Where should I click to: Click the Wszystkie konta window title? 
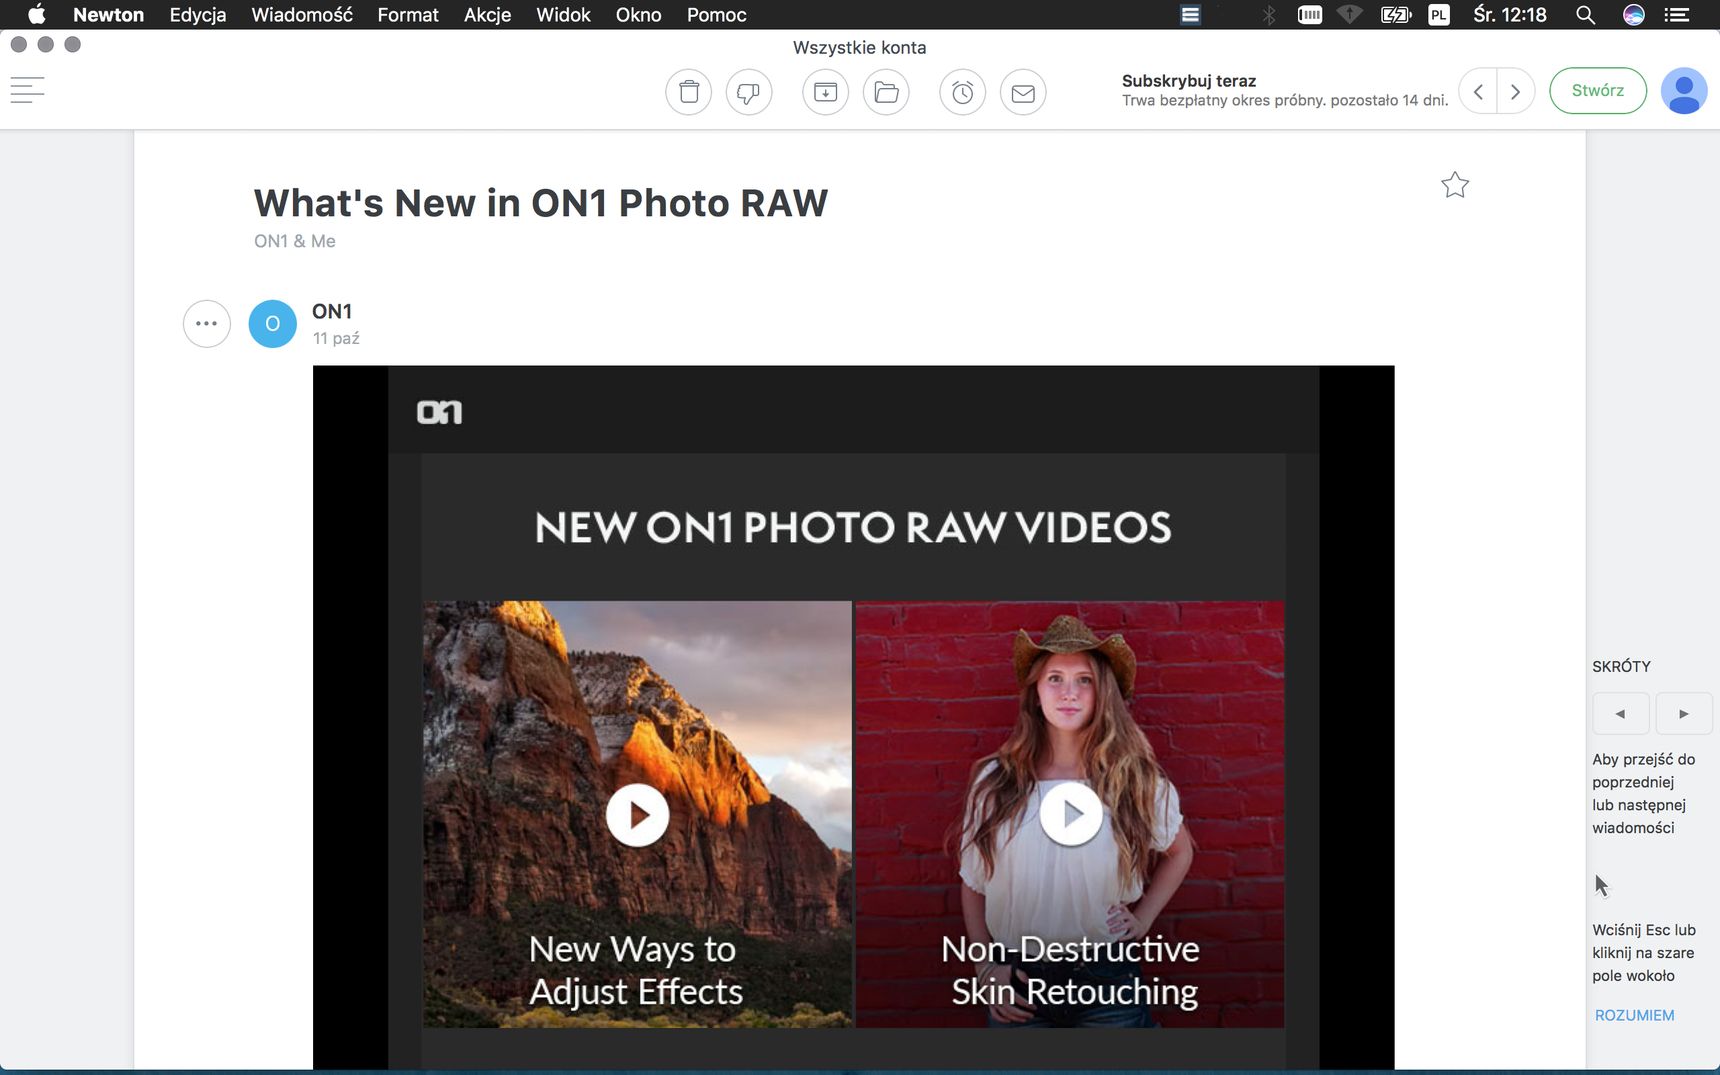pyautogui.click(x=860, y=47)
